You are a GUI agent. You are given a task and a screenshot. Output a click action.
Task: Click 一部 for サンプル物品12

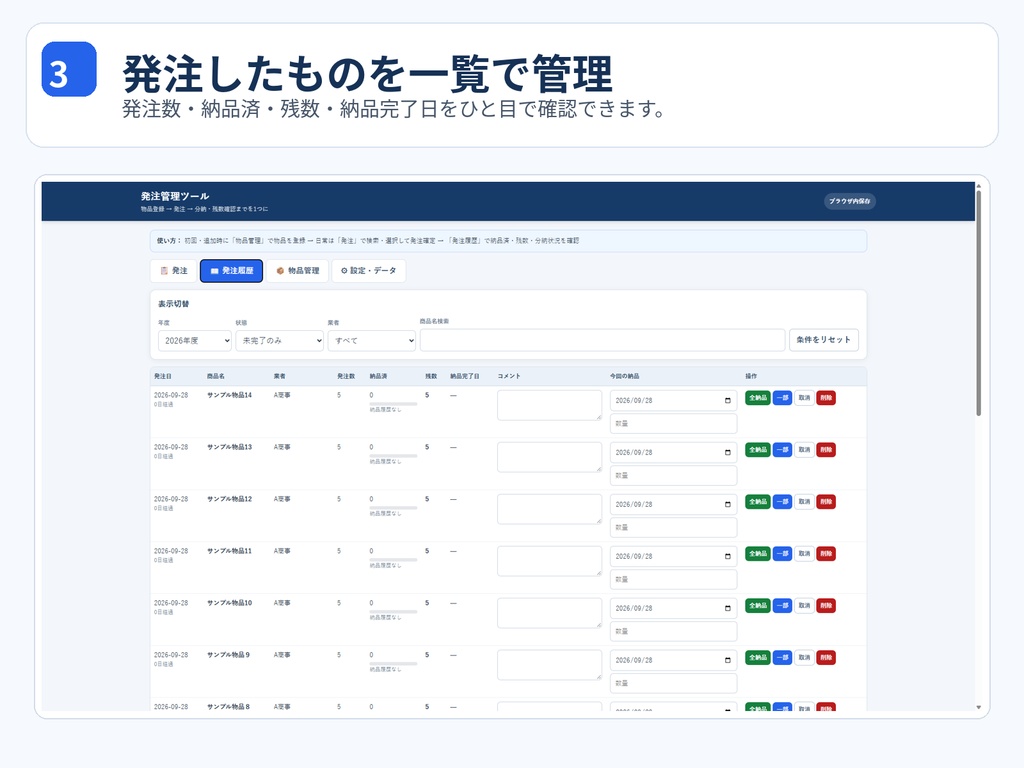coord(782,502)
